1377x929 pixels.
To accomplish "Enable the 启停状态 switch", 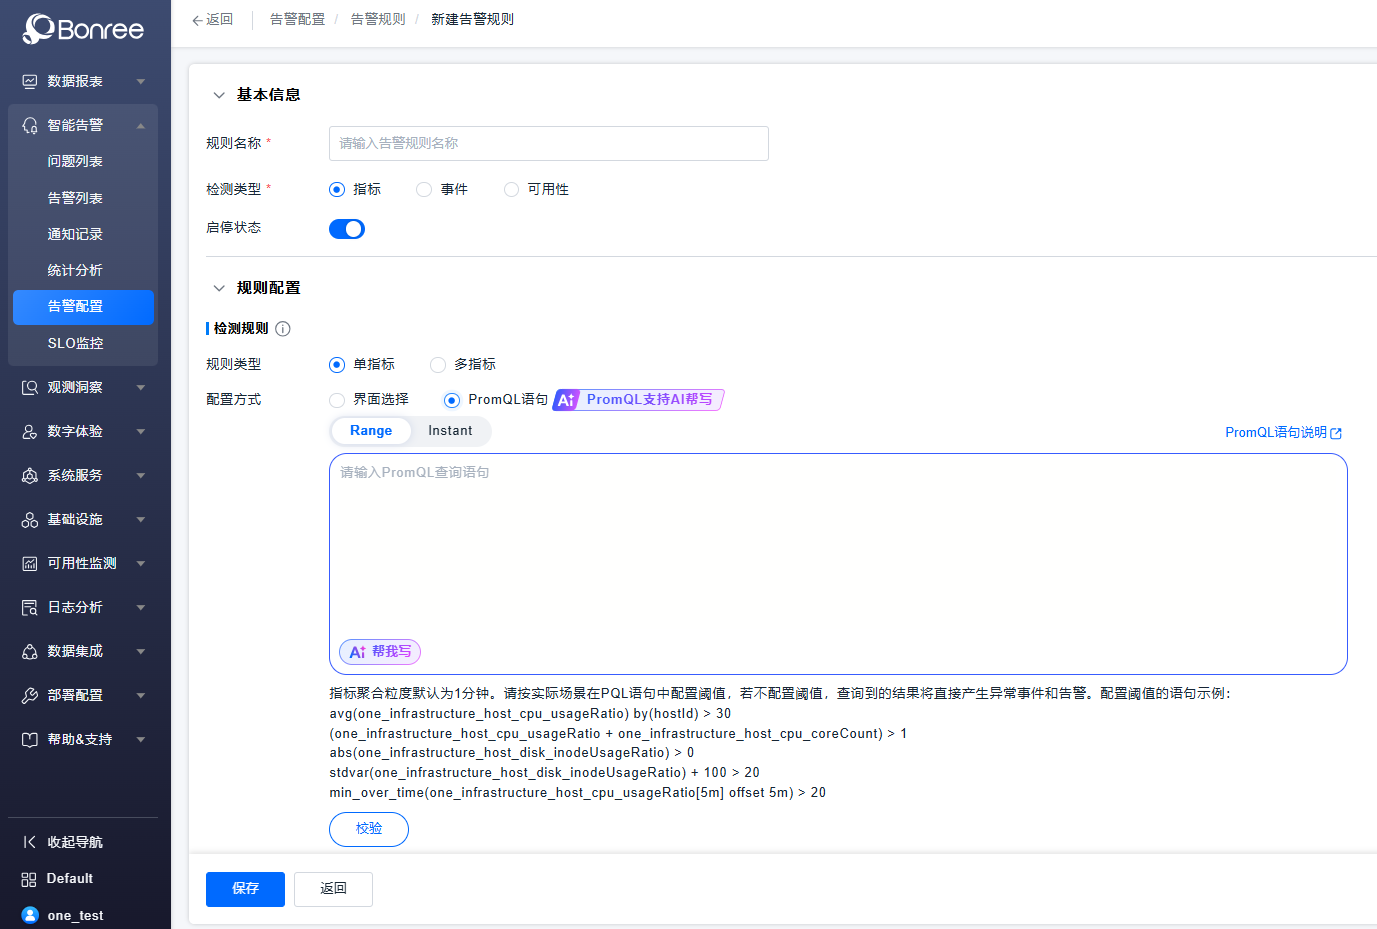I will pyautogui.click(x=347, y=228).
